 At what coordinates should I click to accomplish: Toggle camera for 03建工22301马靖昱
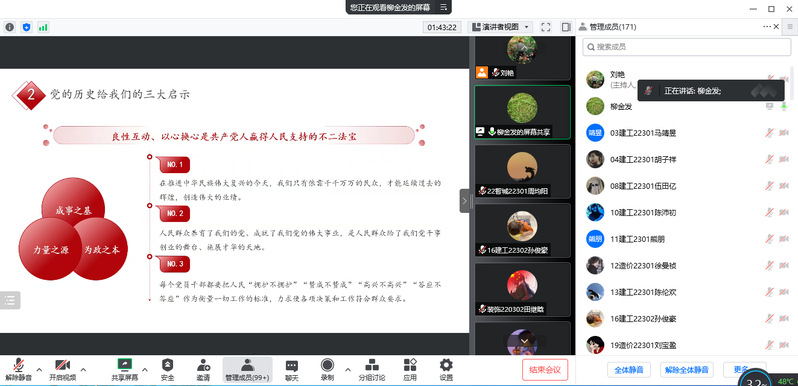pyautogui.click(x=784, y=133)
